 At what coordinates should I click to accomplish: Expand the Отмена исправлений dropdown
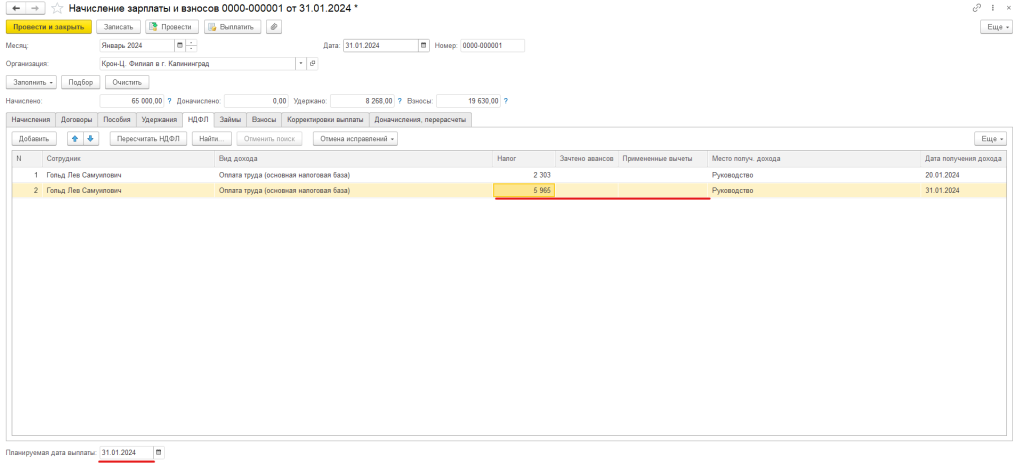point(355,139)
